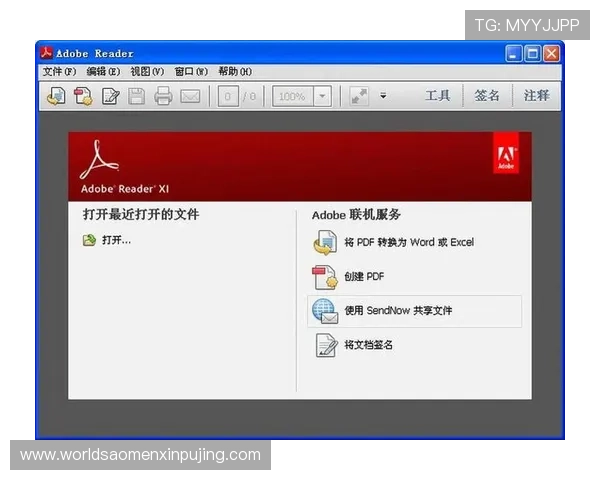This screenshot has height=480, width=600.
Task: Click the 将文档签名 pen document icon
Action: [326, 345]
